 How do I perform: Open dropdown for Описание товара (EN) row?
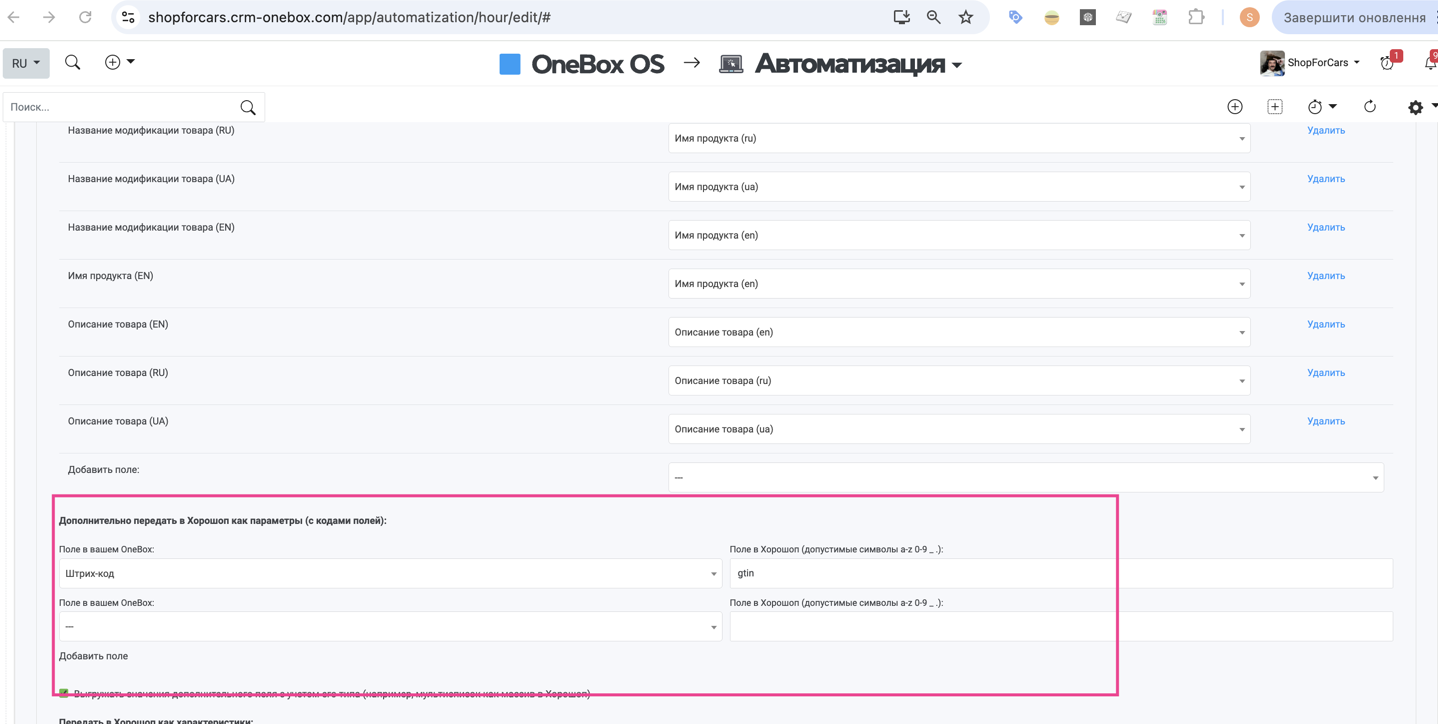click(x=959, y=332)
